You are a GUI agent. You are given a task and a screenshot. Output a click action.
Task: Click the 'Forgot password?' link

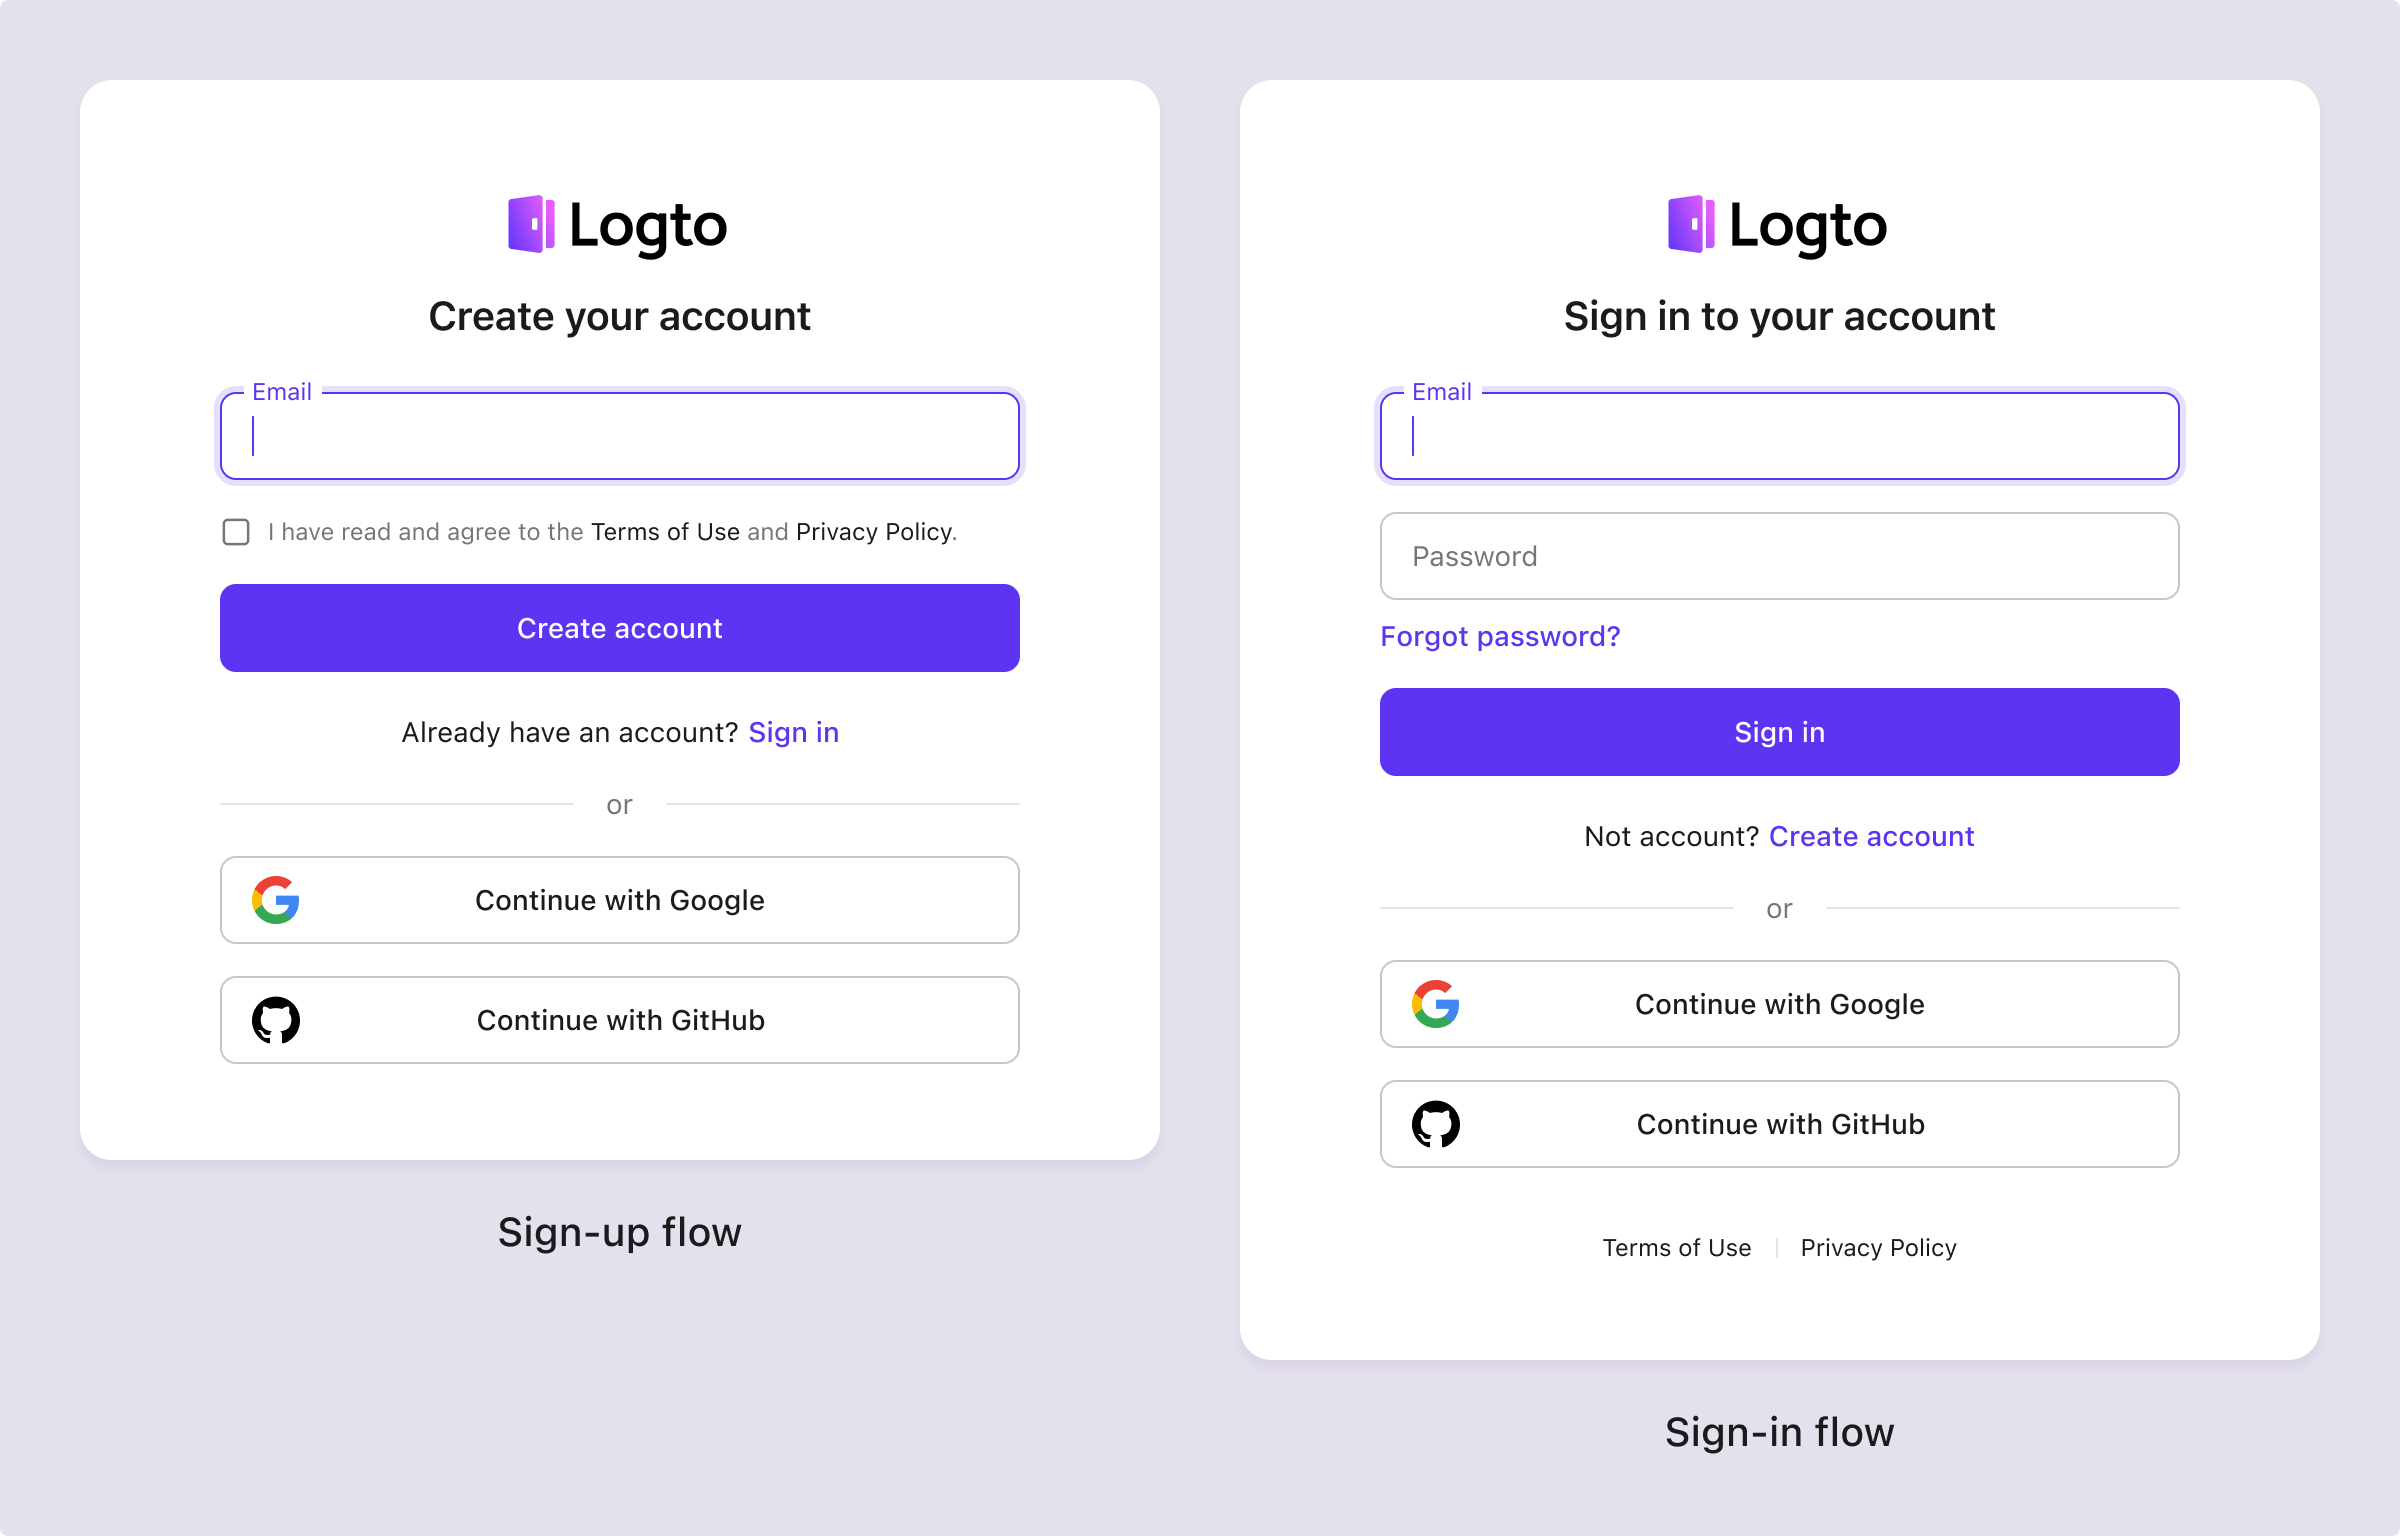[1499, 635]
